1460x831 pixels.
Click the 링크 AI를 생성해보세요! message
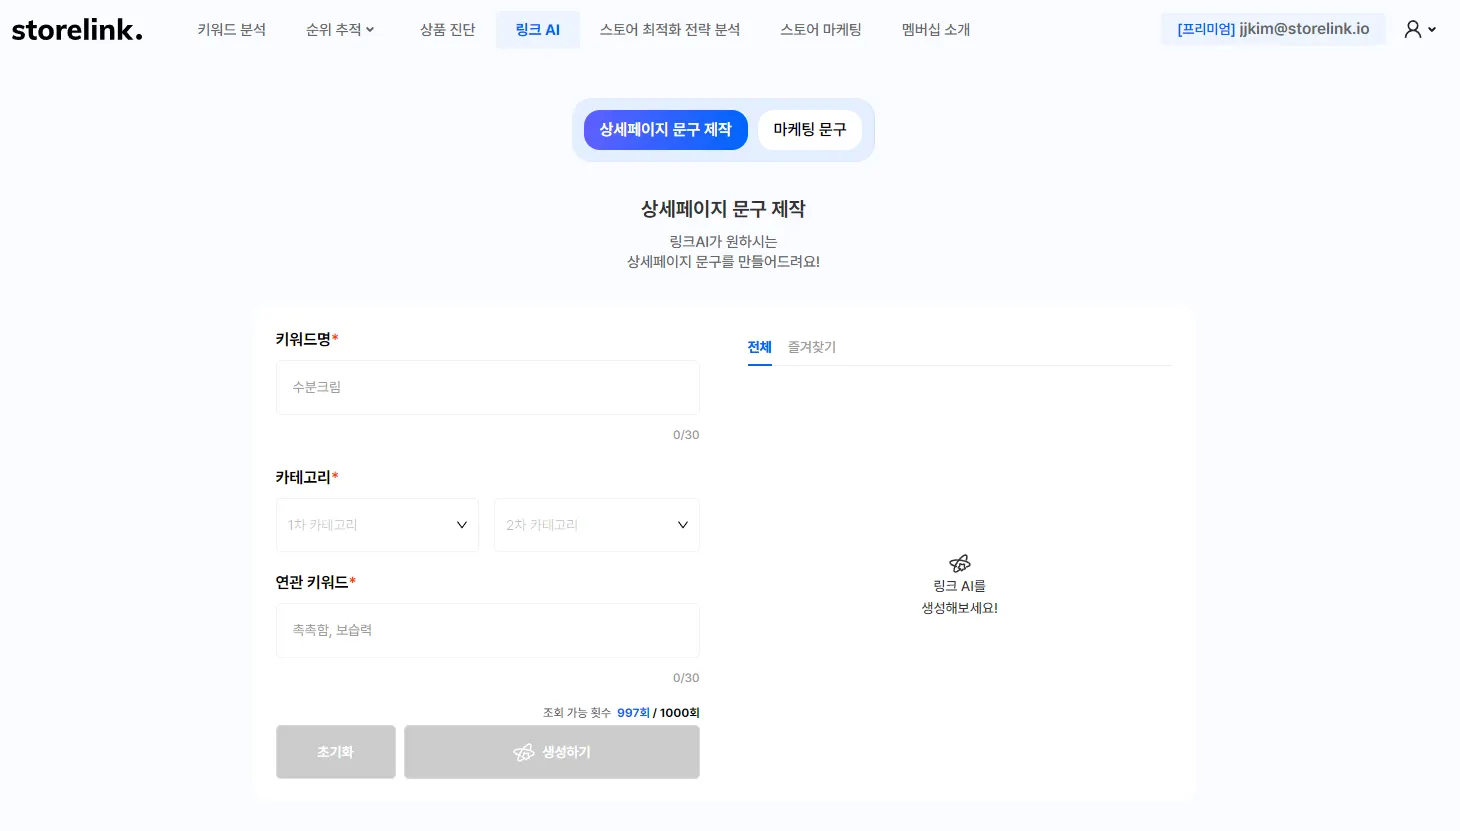tap(960, 597)
